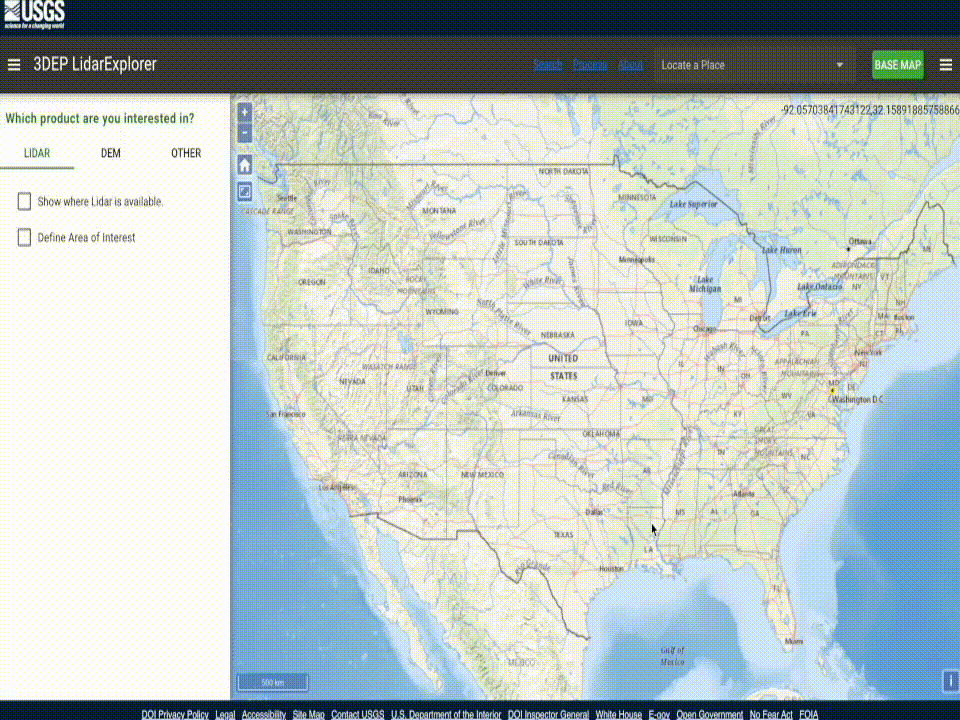Click the coordinates readout on the map

tap(870, 110)
